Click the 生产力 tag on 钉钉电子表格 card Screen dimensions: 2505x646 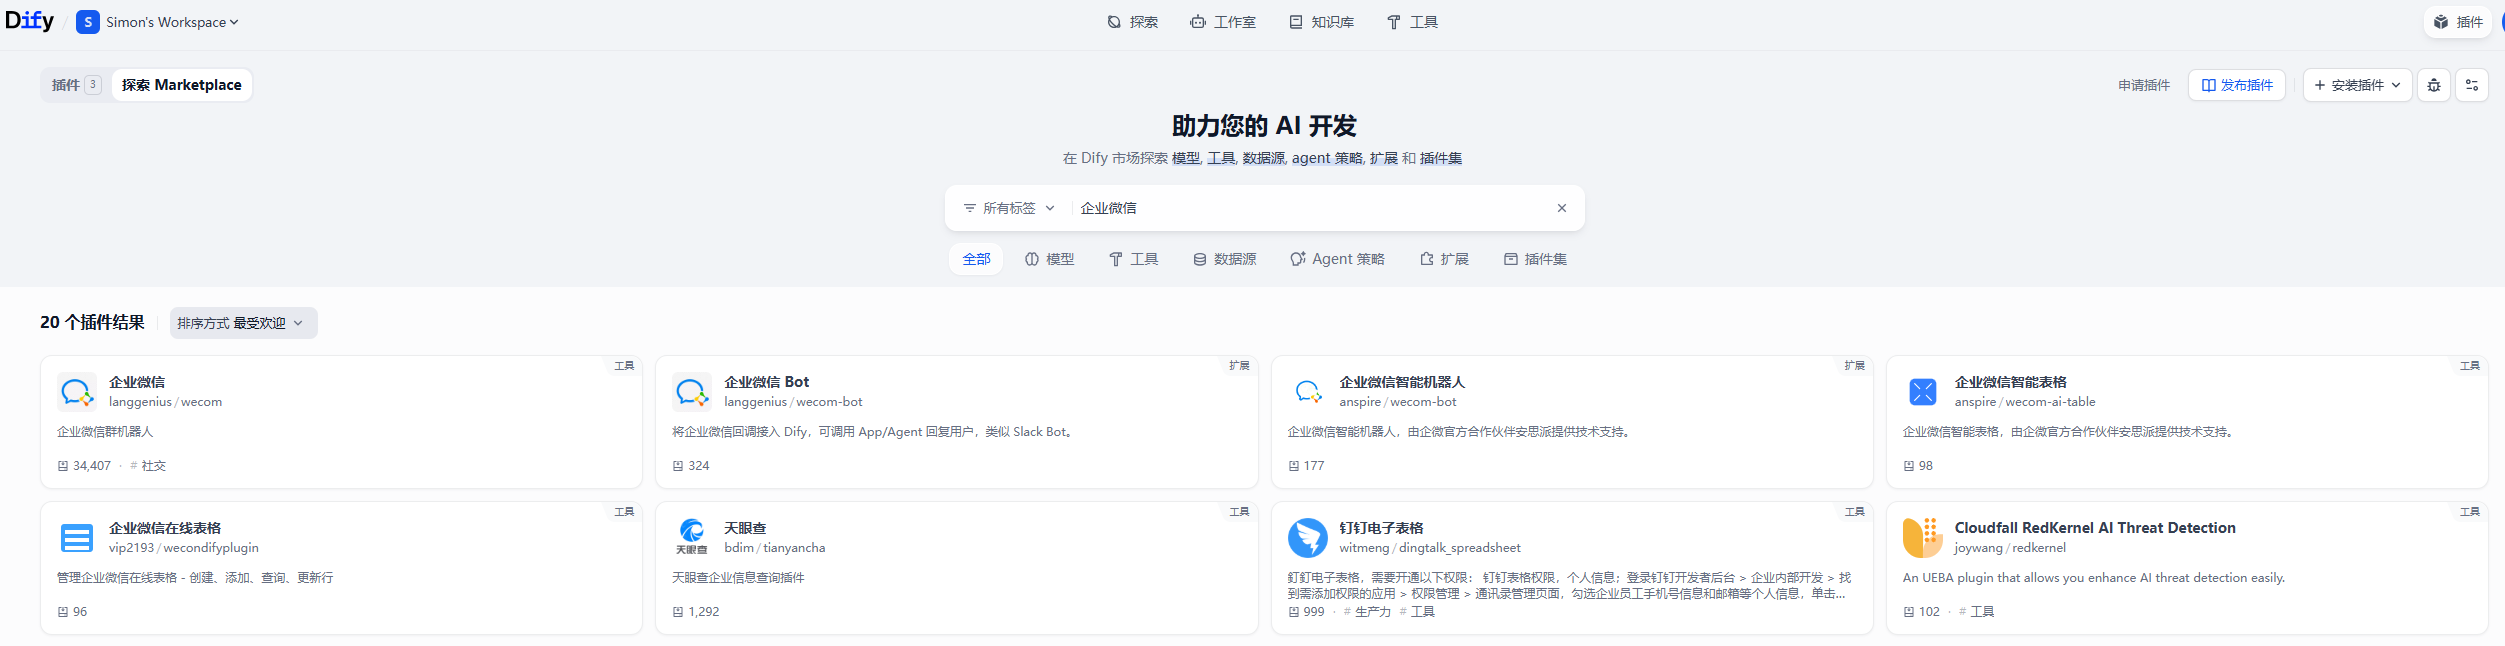click(1367, 612)
